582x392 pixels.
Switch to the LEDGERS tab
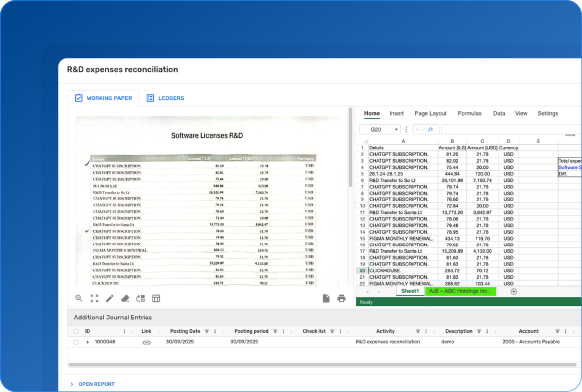(x=166, y=98)
